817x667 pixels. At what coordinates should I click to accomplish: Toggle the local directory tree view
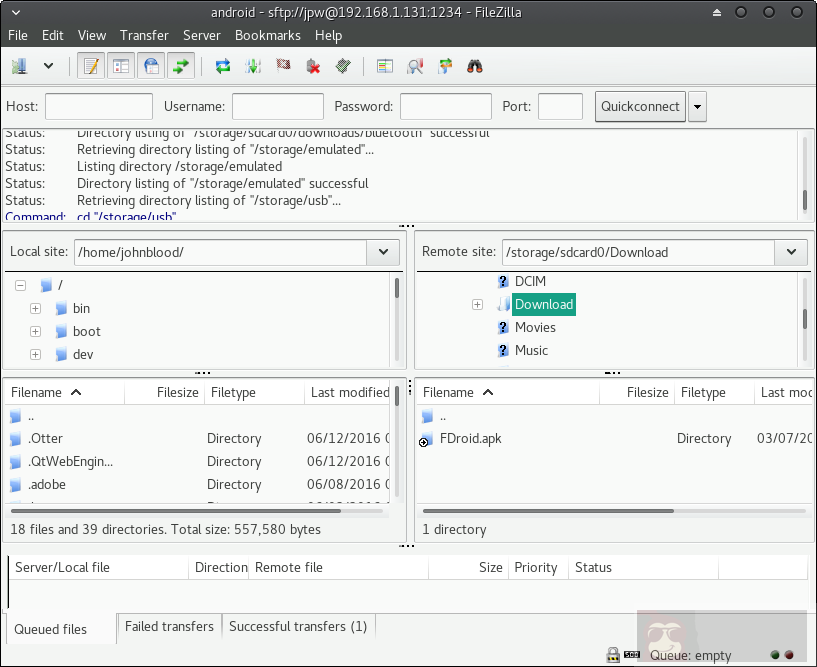[x=122, y=66]
